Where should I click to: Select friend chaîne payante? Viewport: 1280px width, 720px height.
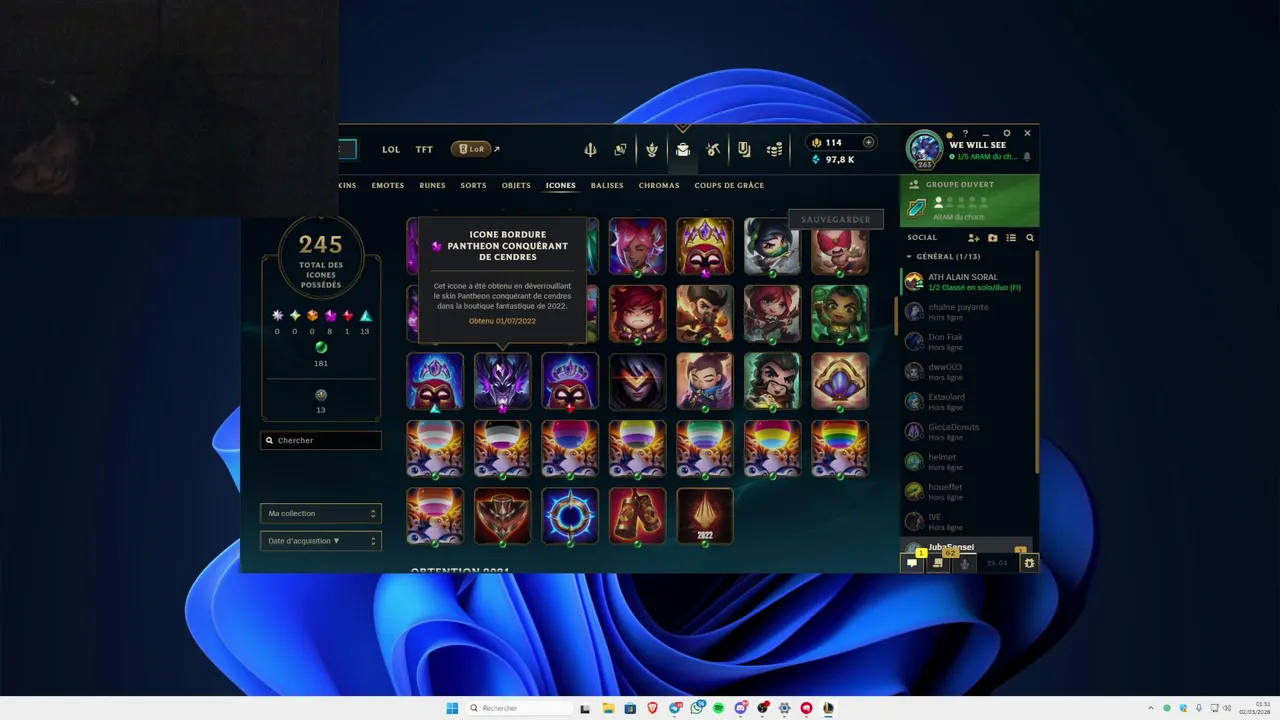(967, 312)
